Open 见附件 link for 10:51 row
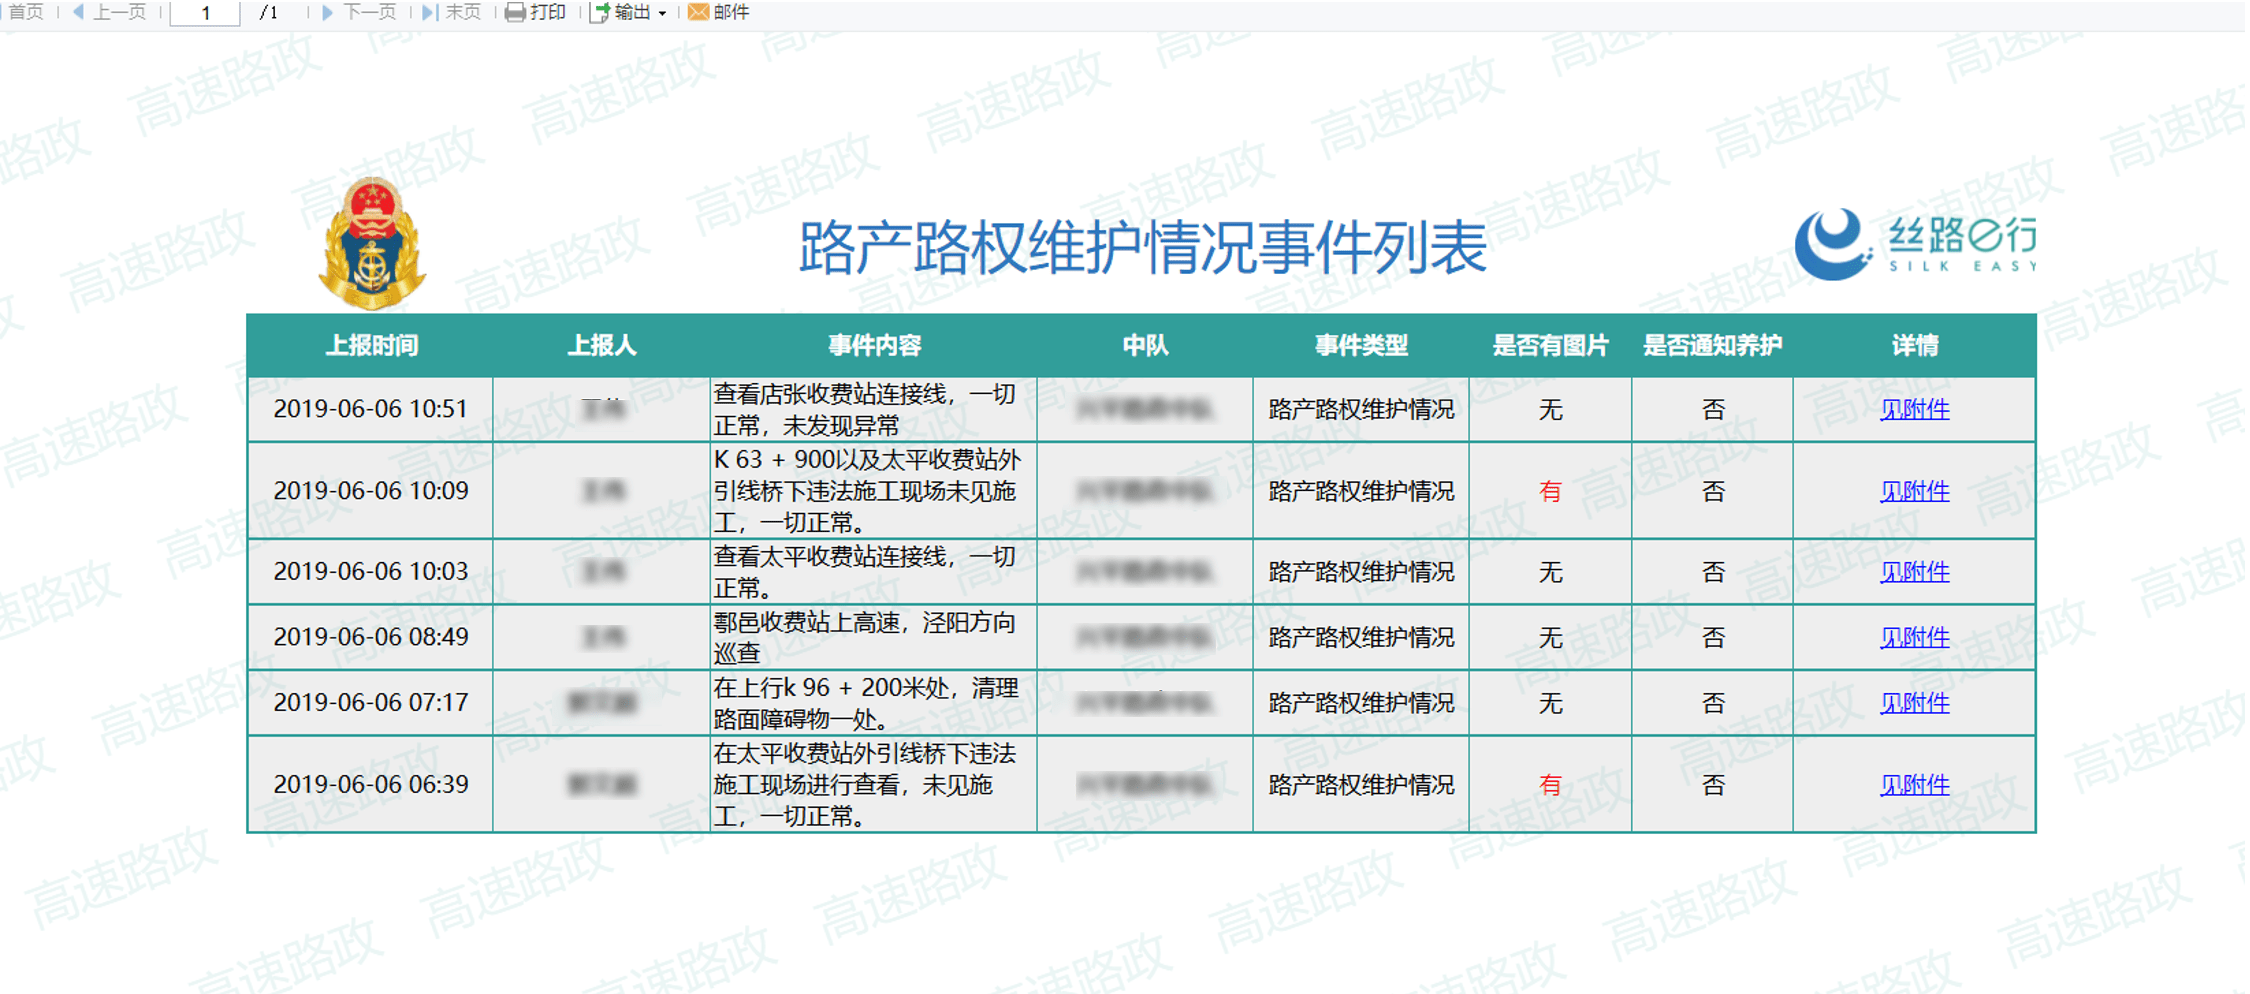This screenshot has height=994, width=2250. pyautogui.click(x=1914, y=409)
